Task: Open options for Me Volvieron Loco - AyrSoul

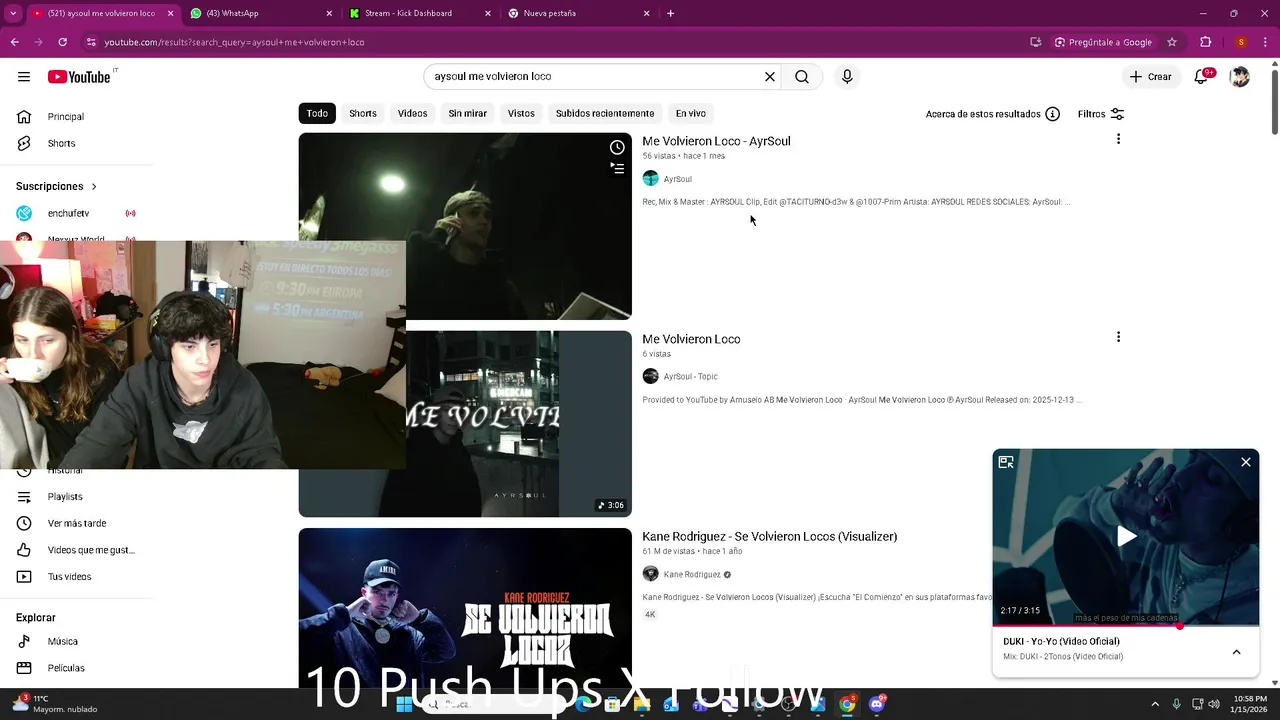Action: [x=1118, y=139]
